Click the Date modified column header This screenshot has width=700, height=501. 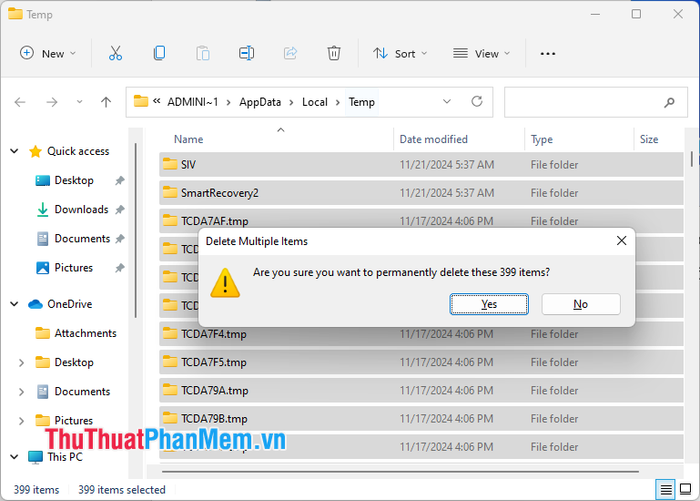click(433, 139)
